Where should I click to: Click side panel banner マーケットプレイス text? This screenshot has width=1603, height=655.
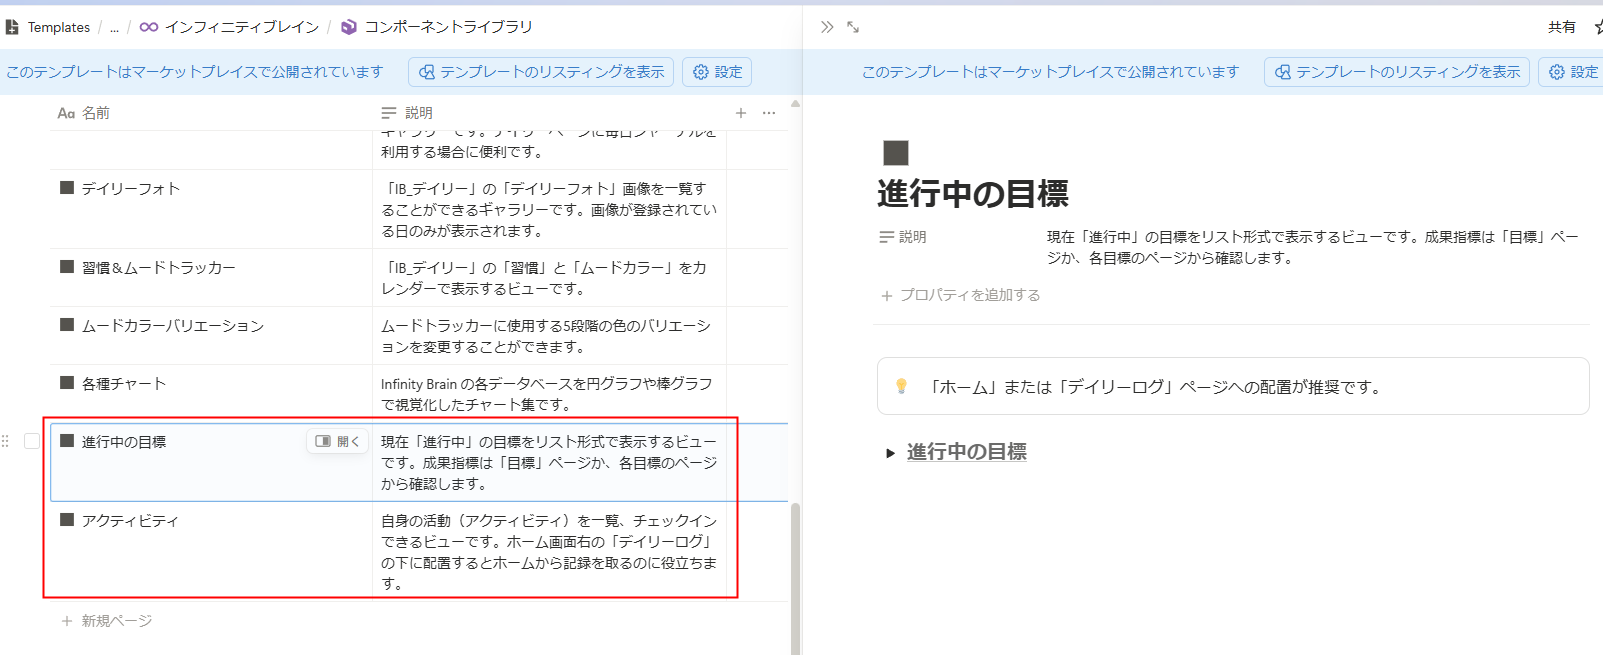point(1051,72)
